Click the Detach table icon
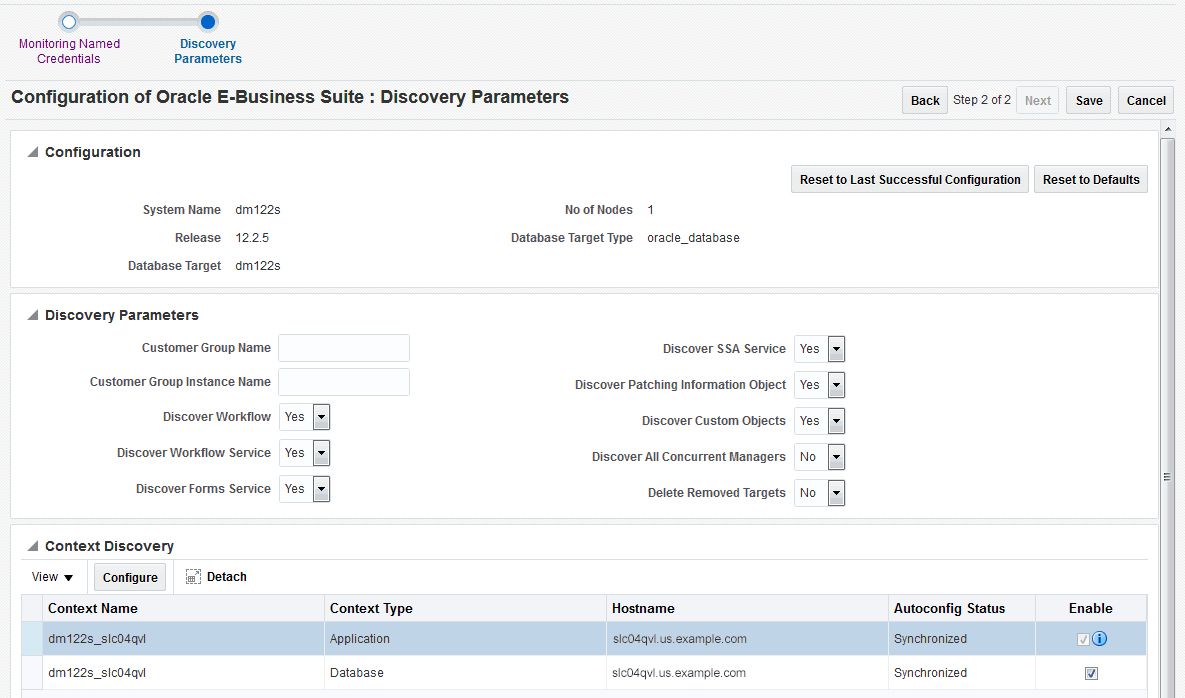The image size is (1185, 698). point(193,577)
